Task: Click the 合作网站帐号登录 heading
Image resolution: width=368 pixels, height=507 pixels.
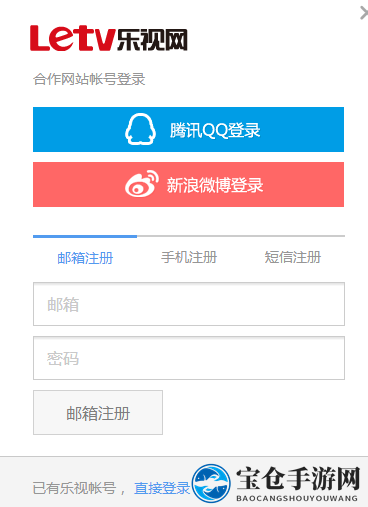Action: click(x=89, y=79)
